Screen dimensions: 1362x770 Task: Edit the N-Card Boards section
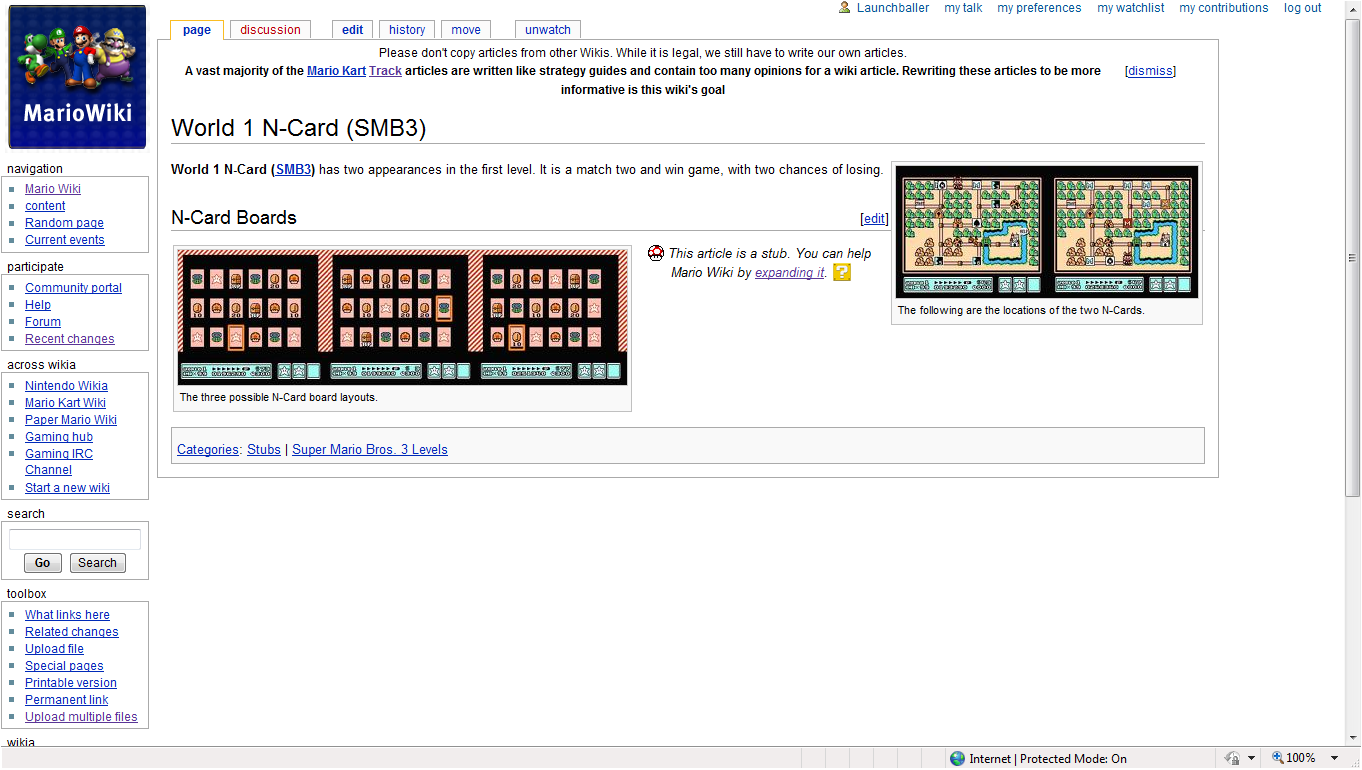pos(874,219)
